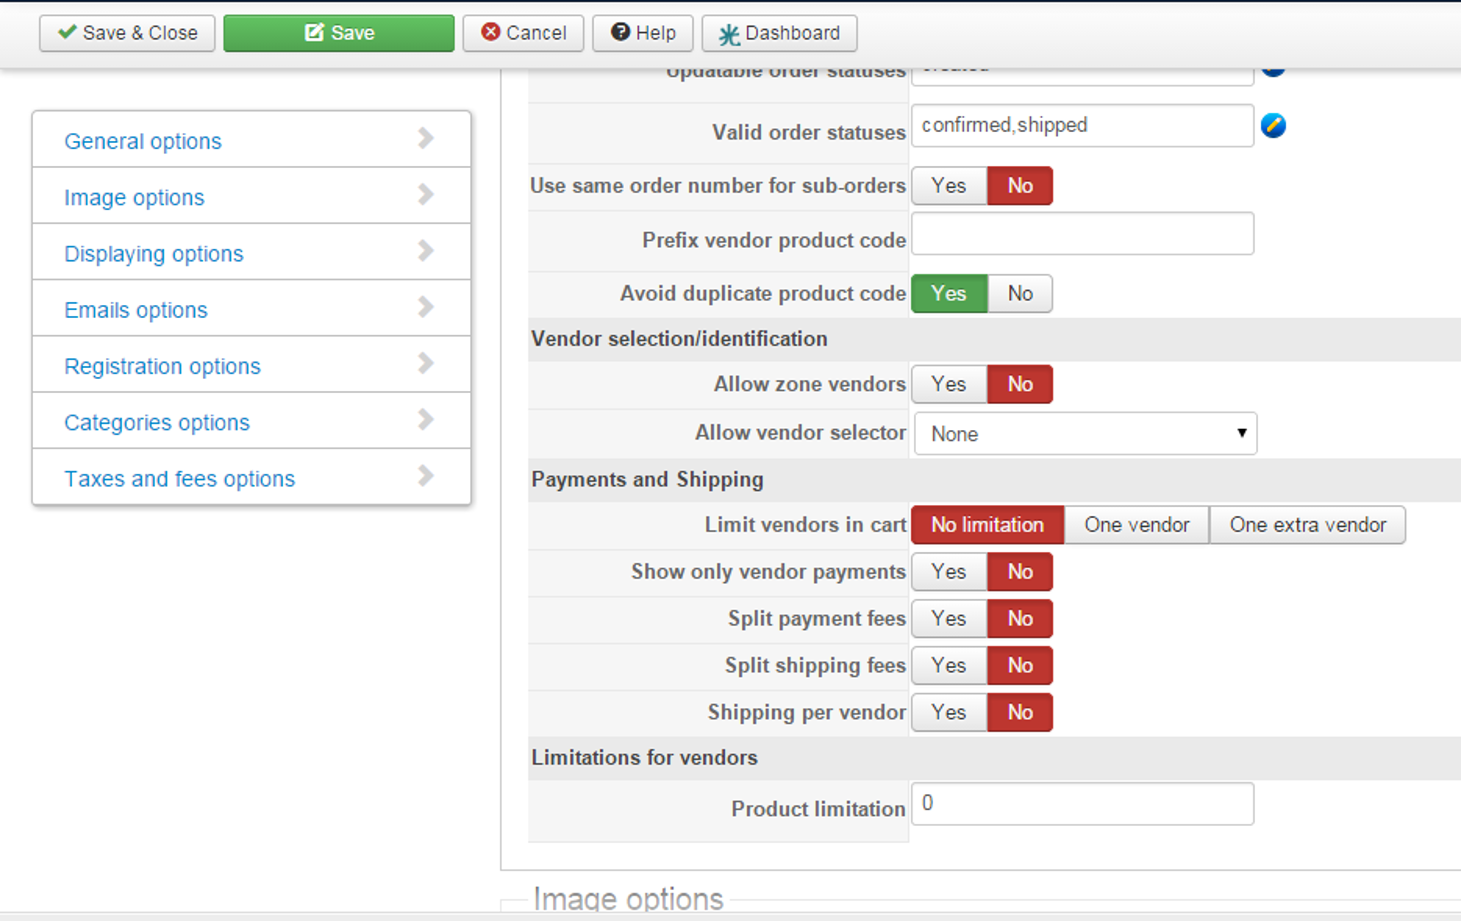1461x921 pixels.
Task: Click the edit pencil icon on Save button
Action: point(314,33)
